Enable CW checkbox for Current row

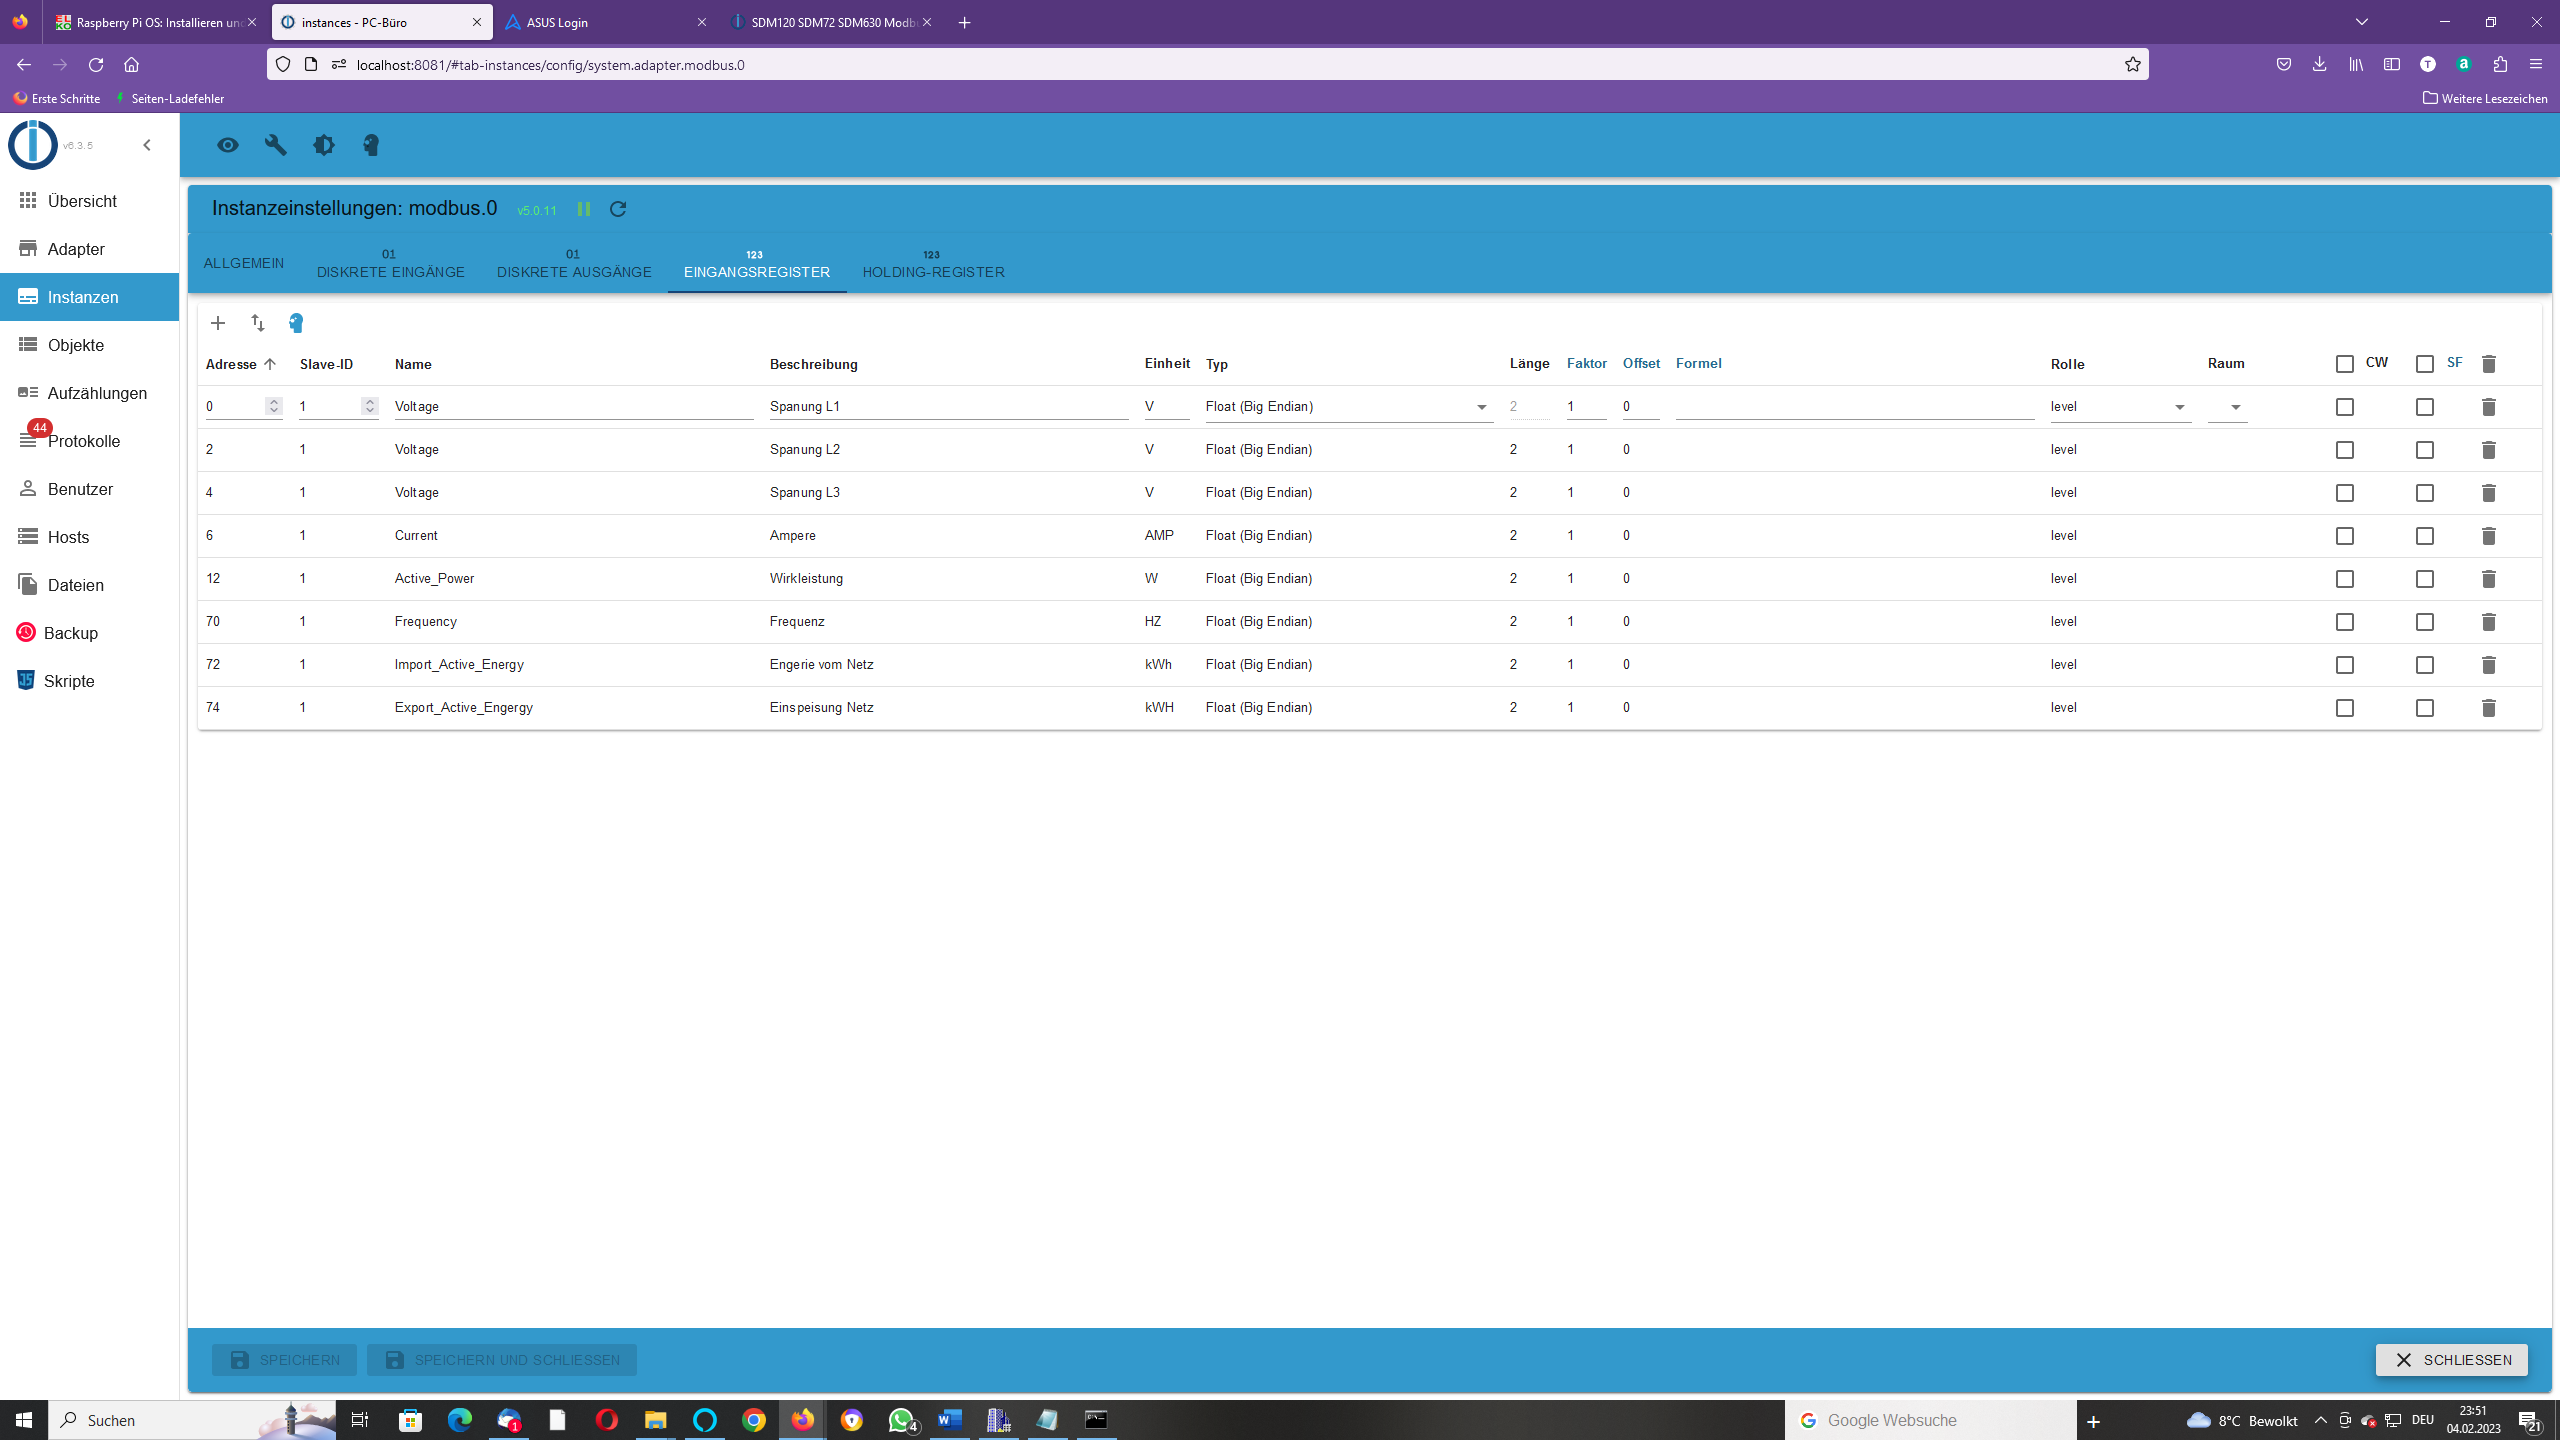pyautogui.click(x=2345, y=536)
